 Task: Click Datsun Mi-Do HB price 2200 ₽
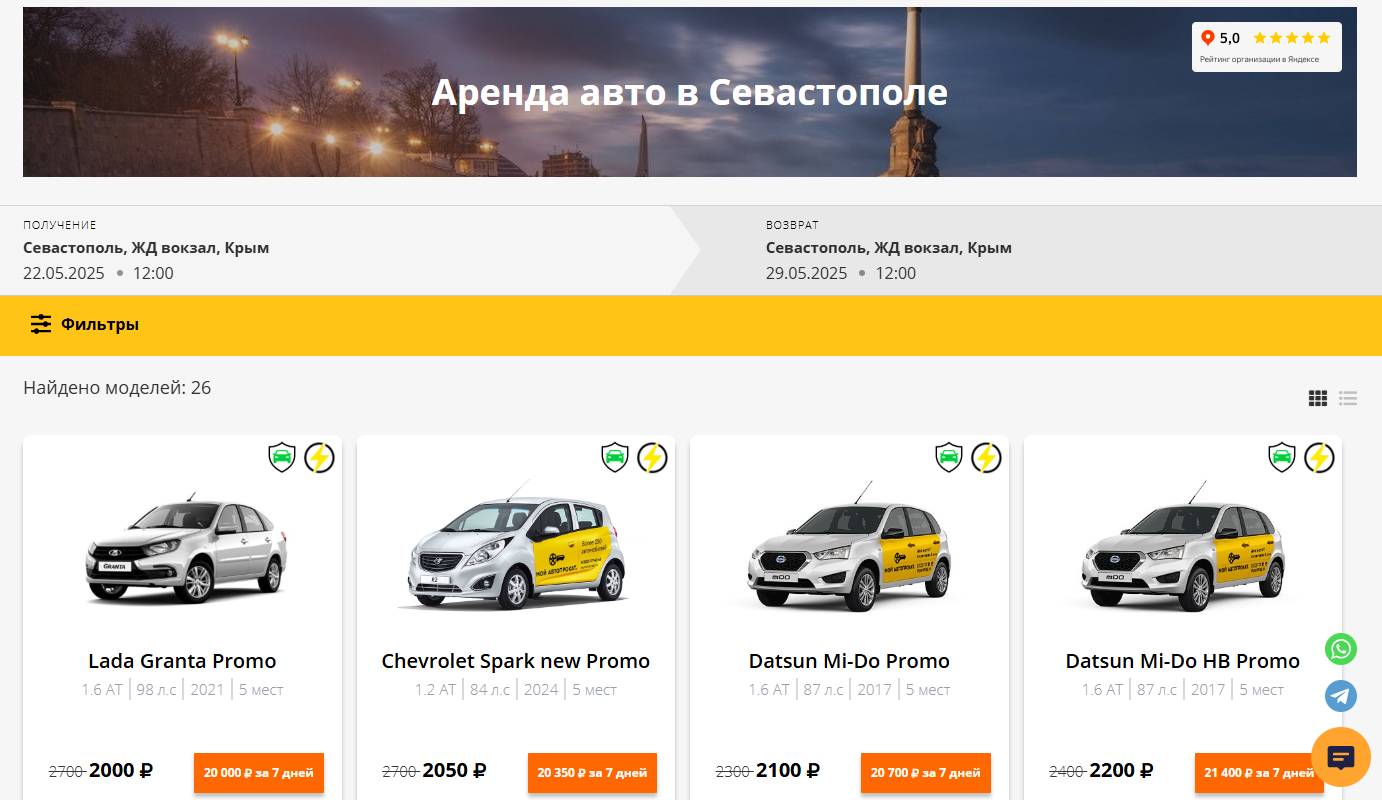[1121, 771]
